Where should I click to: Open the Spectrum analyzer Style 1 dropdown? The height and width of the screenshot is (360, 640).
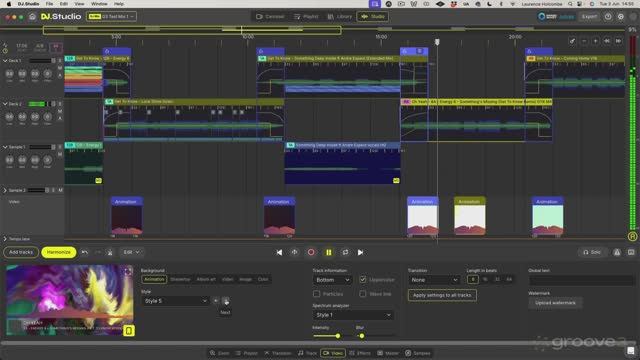[353, 315]
